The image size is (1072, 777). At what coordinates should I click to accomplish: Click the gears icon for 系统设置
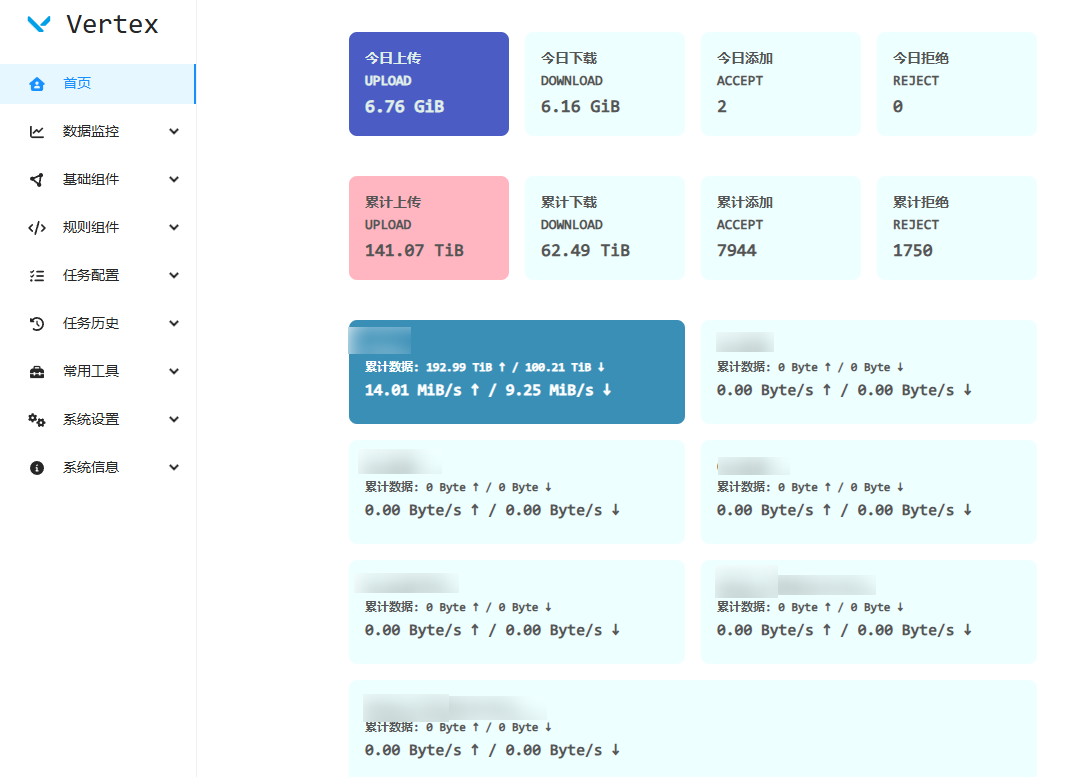[x=37, y=420]
